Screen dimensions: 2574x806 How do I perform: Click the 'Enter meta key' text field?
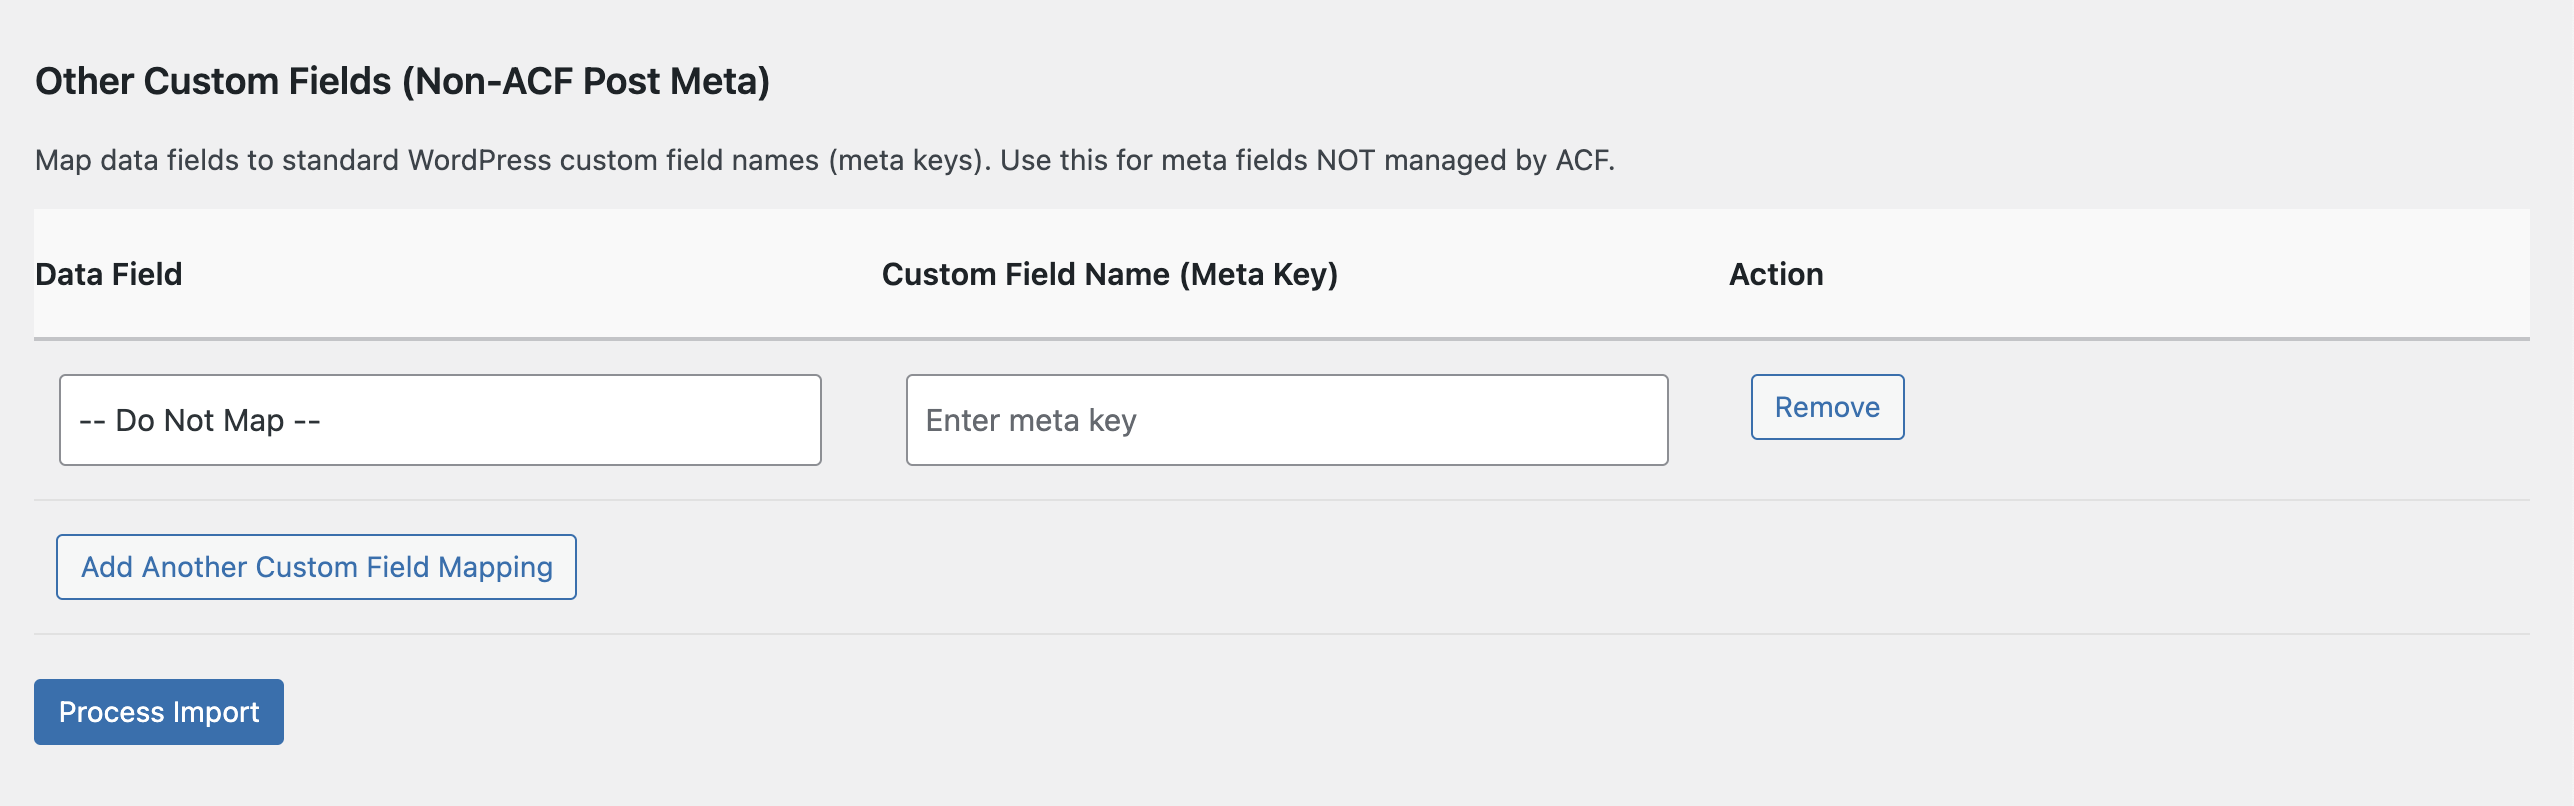point(1286,420)
